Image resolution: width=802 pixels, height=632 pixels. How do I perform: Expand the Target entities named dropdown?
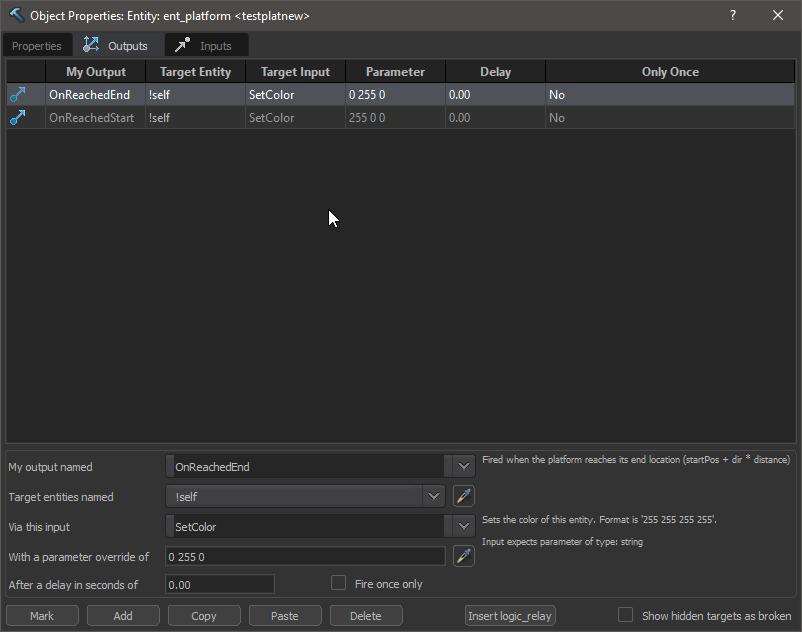coord(434,495)
